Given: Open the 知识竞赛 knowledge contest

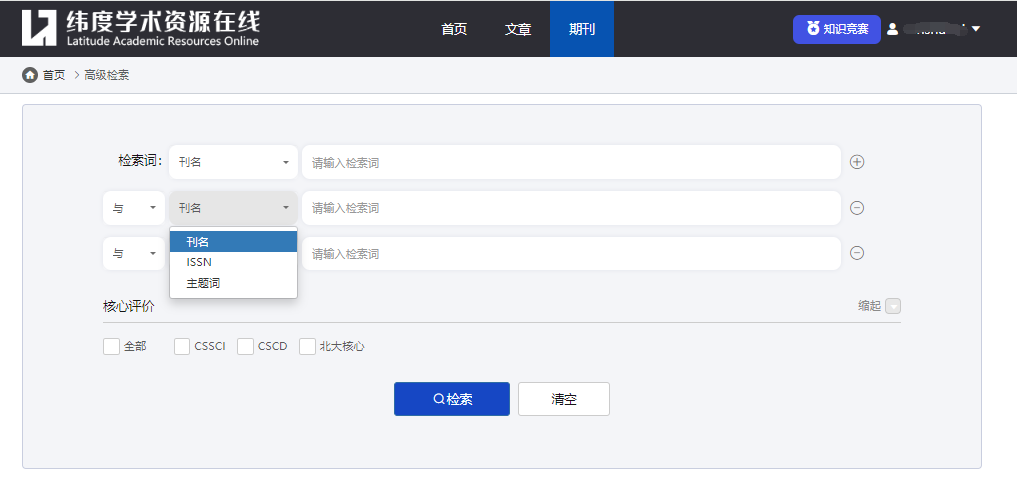Looking at the screenshot, I should (x=837, y=29).
